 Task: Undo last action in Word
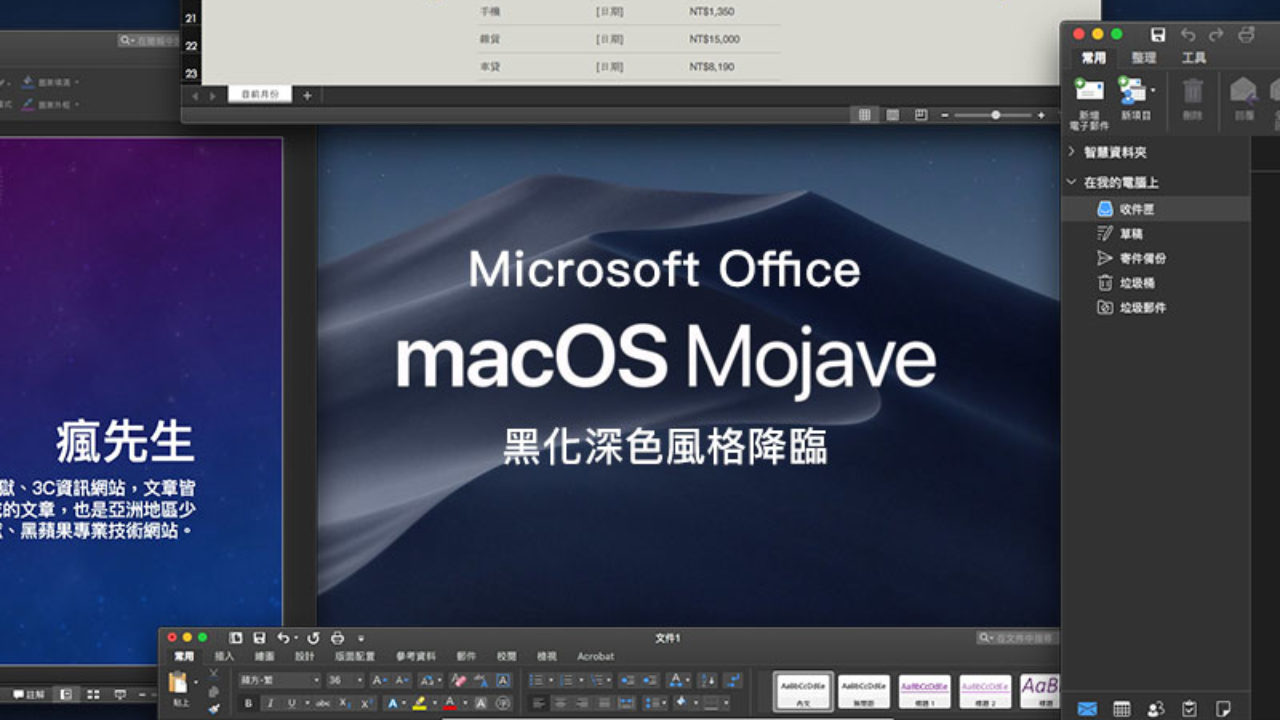(x=283, y=637)
